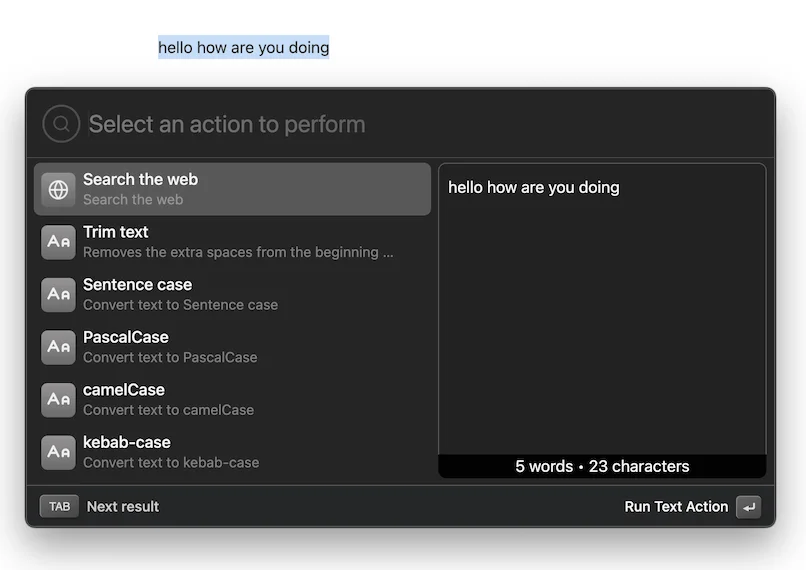Screen dimensions: 806x570
Task: Click the magnifier search icon
Action: [60, 124]
